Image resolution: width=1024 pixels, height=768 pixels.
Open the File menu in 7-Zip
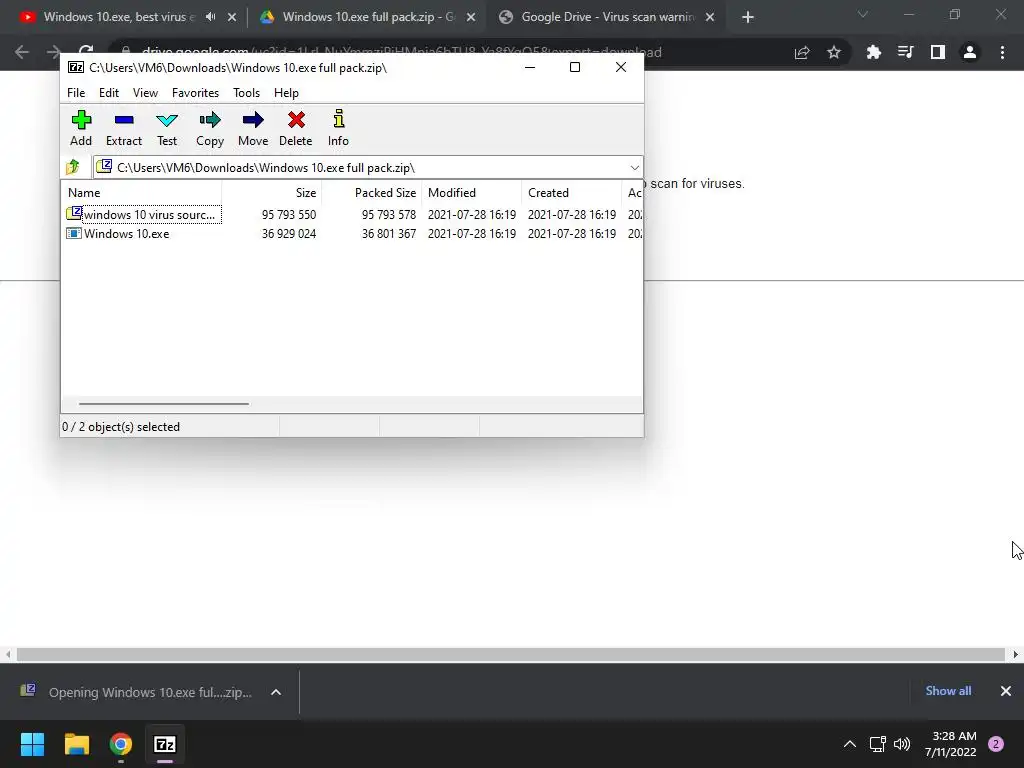tap(76, 93)
